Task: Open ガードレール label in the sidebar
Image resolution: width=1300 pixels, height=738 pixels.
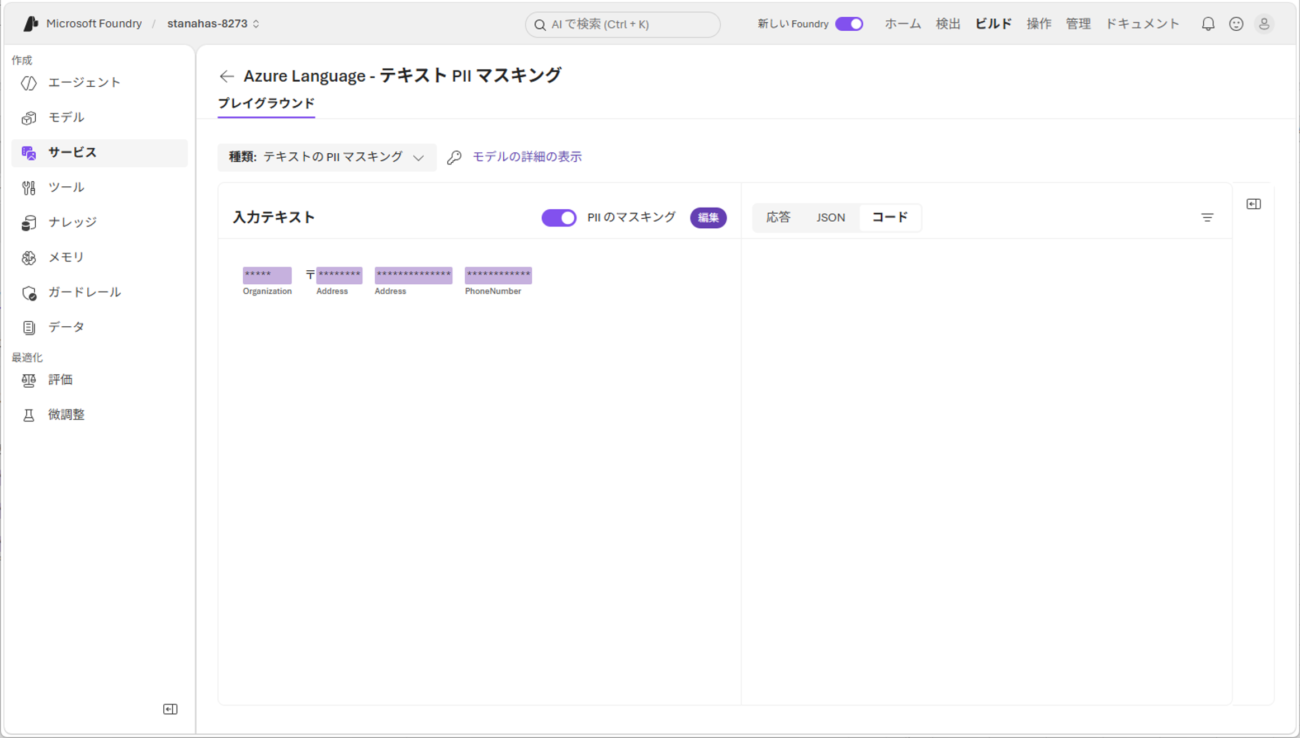Action: [84, 293]
